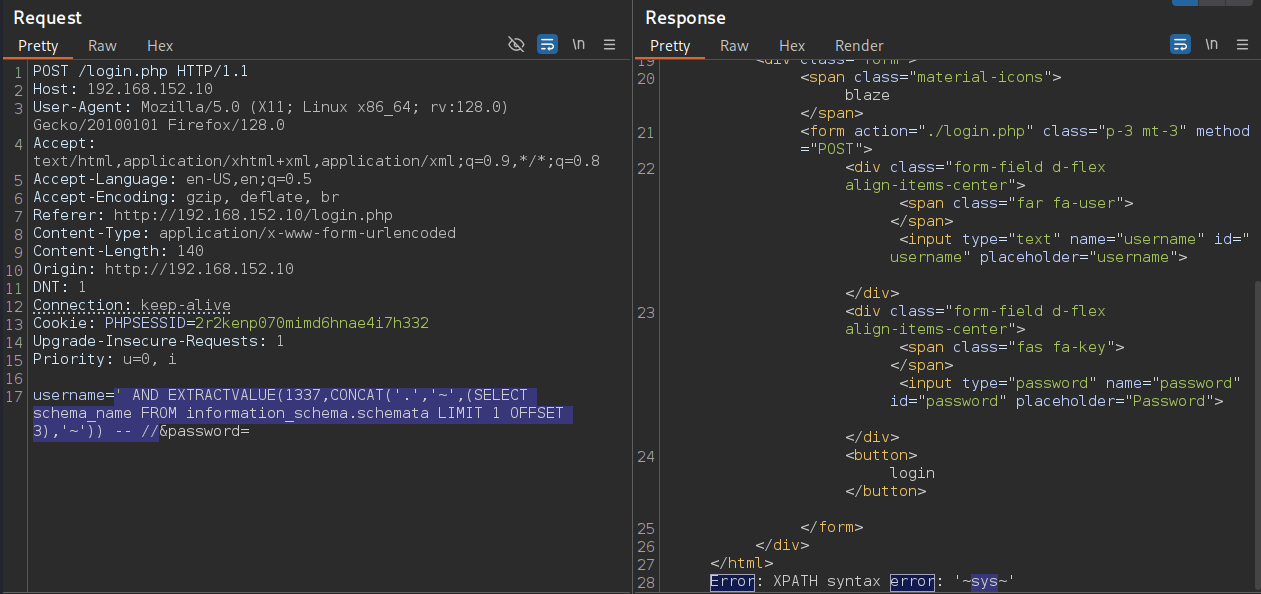Toggle show newline \n icon in Response panel
1261x594 pixels.
click(x=1212, y=45)
